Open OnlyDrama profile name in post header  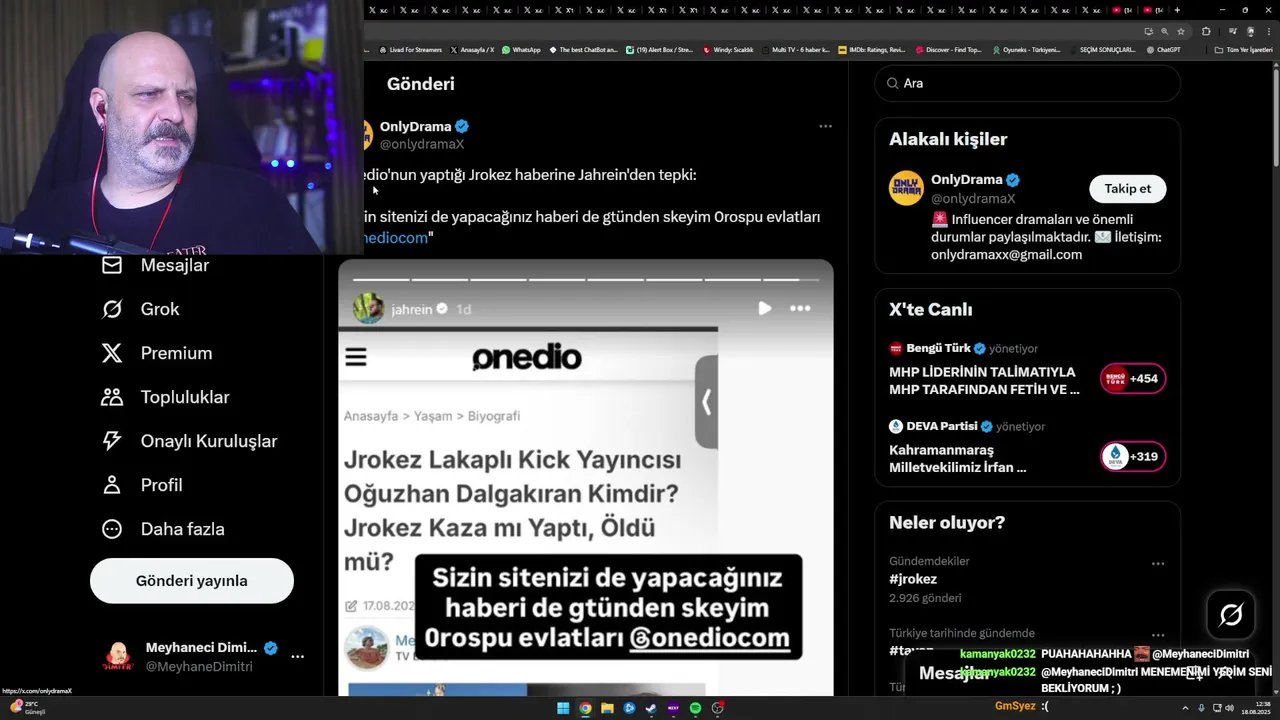coord(416,126)
